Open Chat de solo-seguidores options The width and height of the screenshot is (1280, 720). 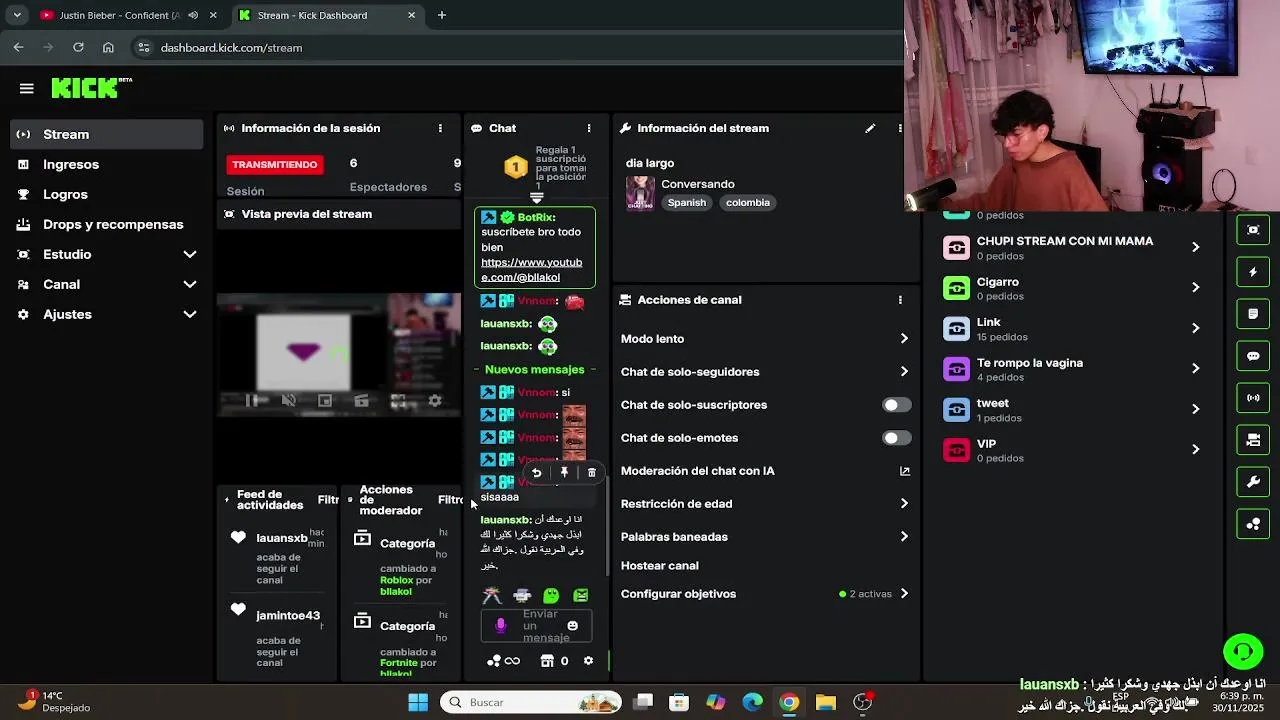[x=765, y=372]
